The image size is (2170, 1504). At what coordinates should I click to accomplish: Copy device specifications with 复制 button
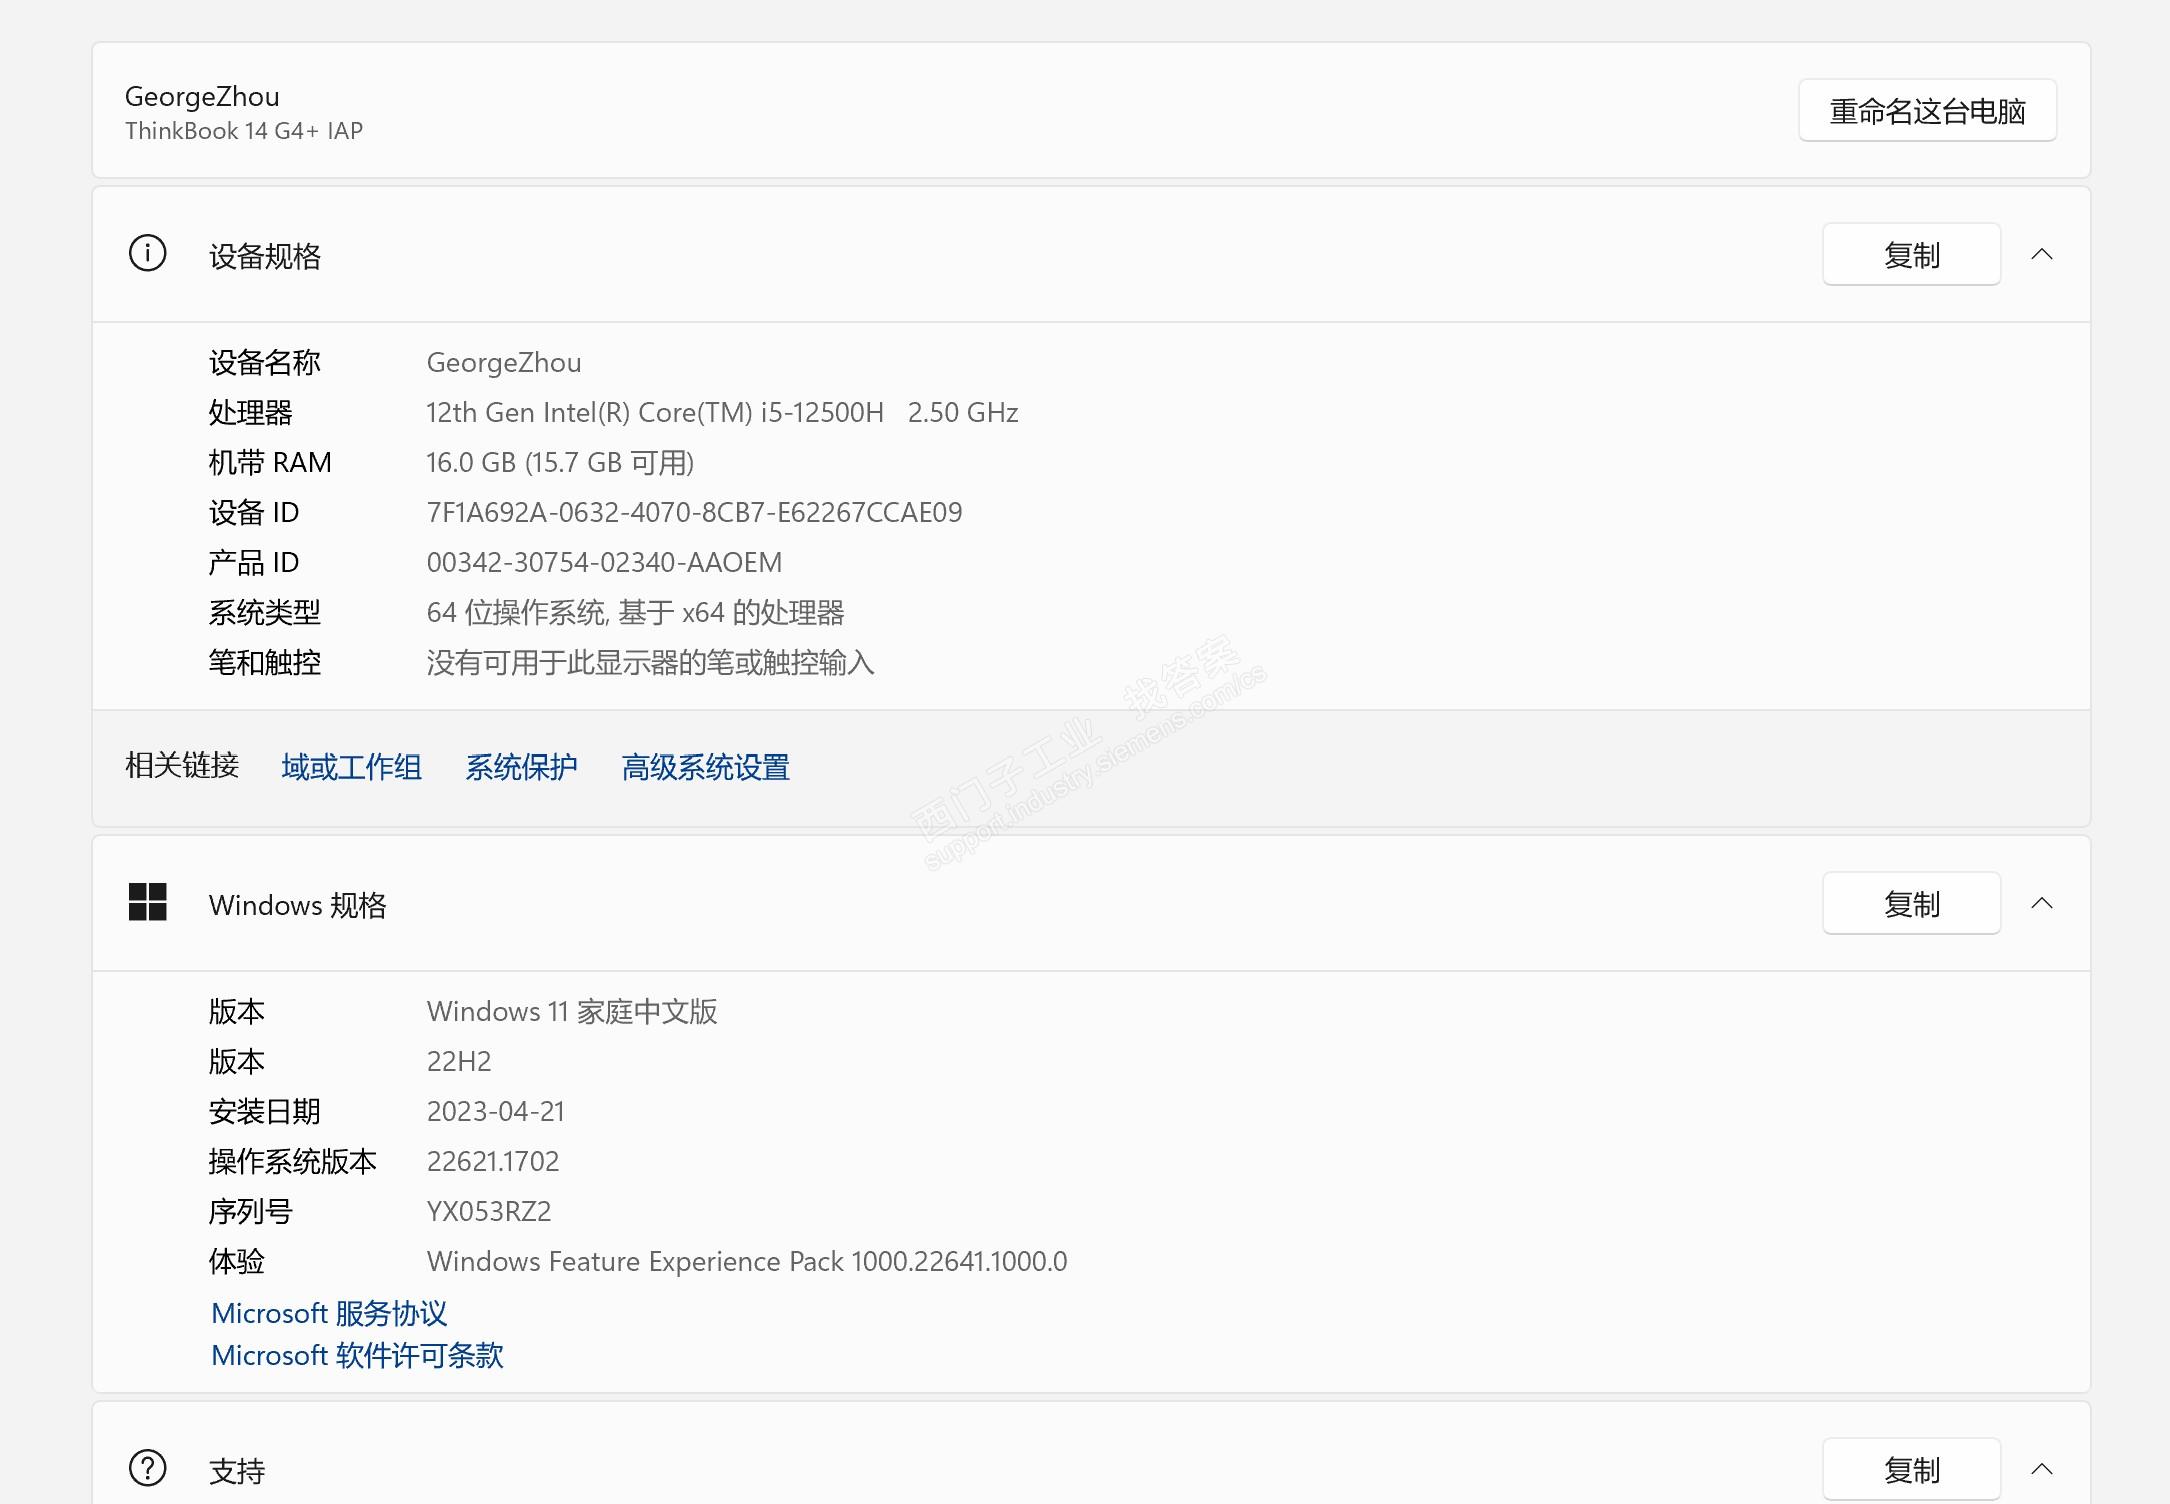[x=1910, y=255]
